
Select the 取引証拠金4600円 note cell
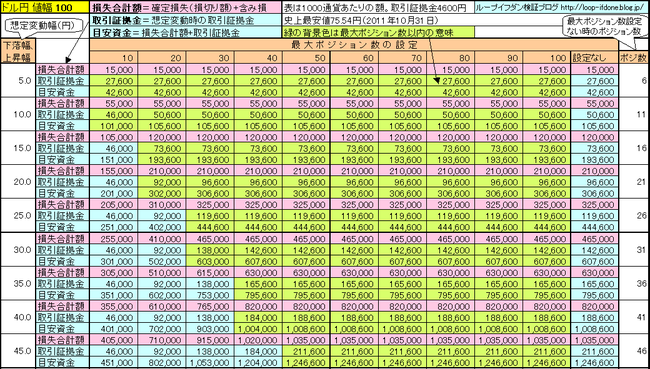(378, 7)
